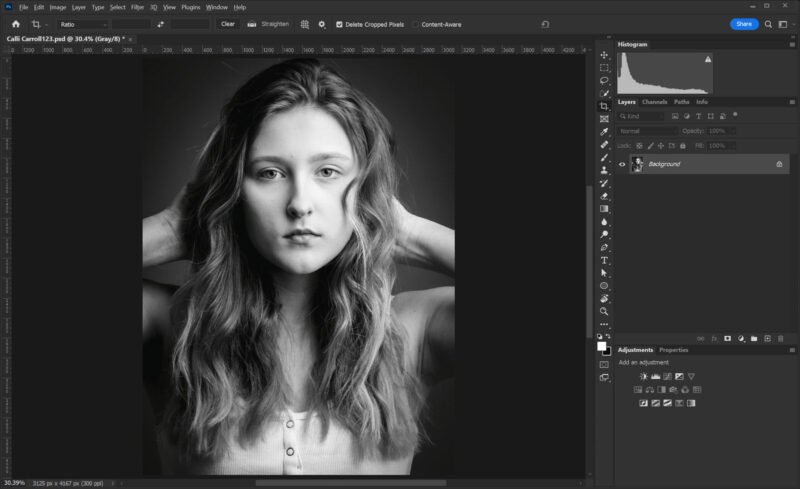Image resolution: width=800 pixels, height=489 pixels.
Task: Open the Filter menu
Action: pos(136,7)
